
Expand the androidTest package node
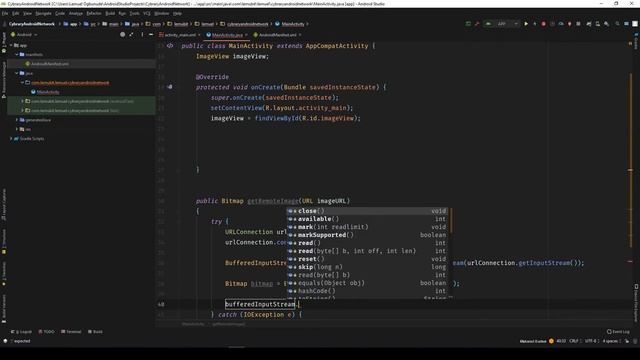(x=22, y=101)
